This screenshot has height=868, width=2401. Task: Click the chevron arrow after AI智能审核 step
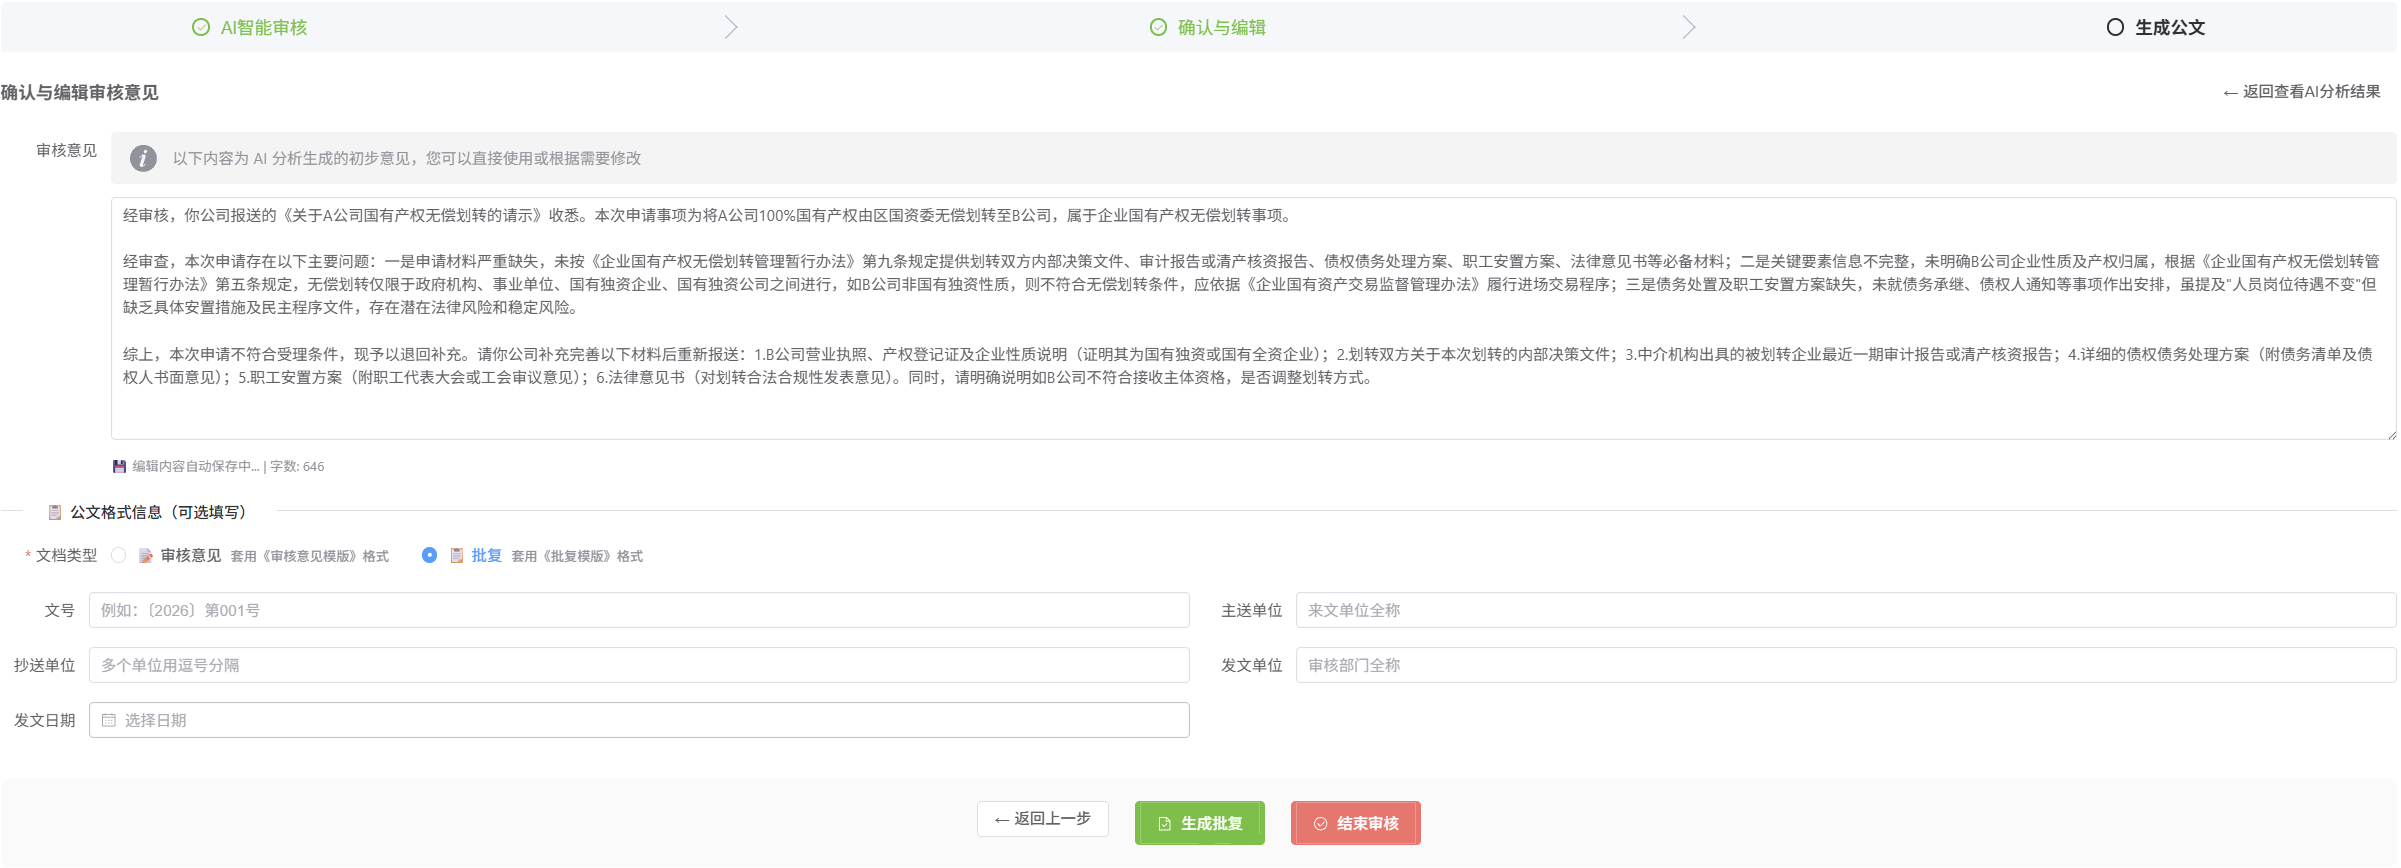click(731, 27)
